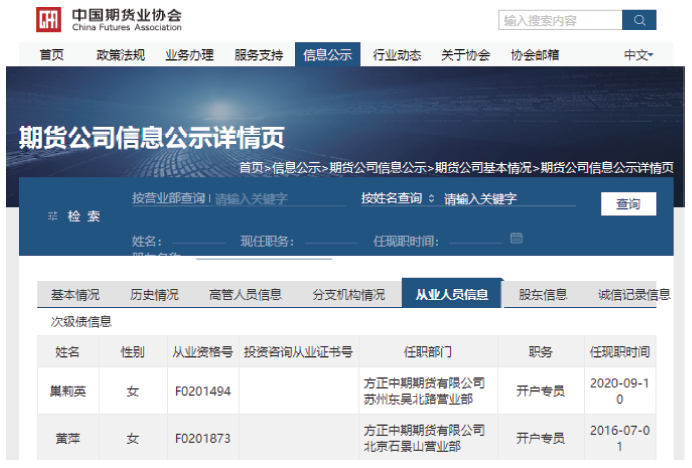Click the 现任职务 filter field
This screenshot has width=692, height=468.
pyautogui.click(x=331, y=240)
